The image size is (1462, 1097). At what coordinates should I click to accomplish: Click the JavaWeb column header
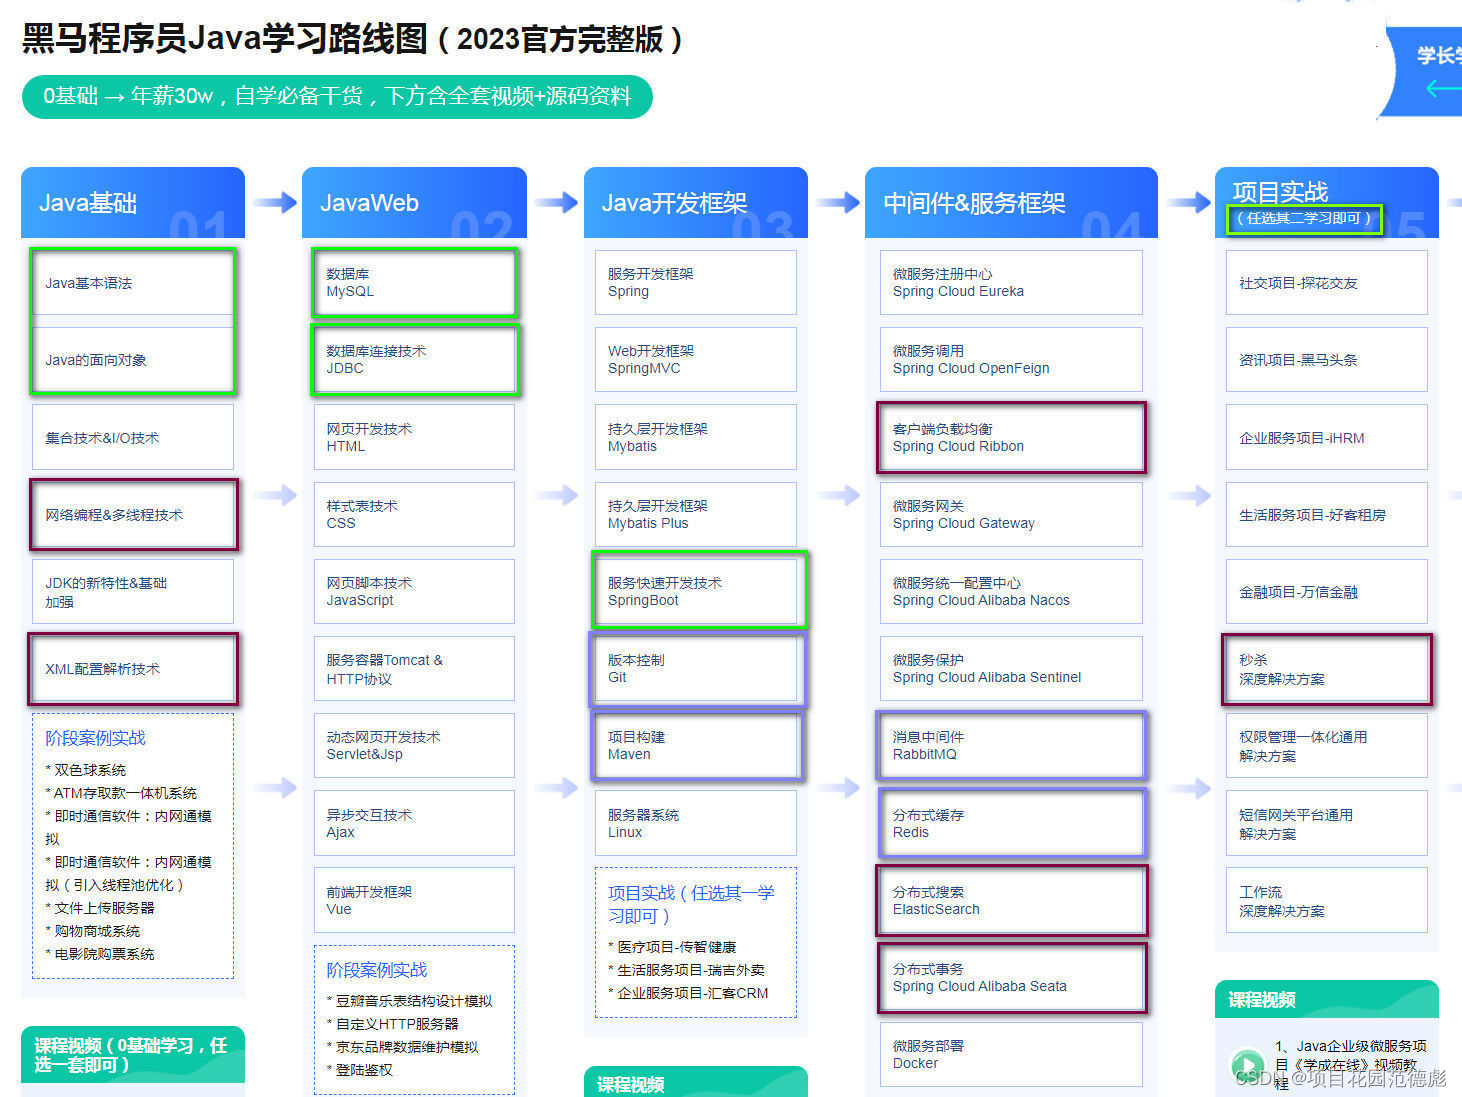[x=414, y=202]
